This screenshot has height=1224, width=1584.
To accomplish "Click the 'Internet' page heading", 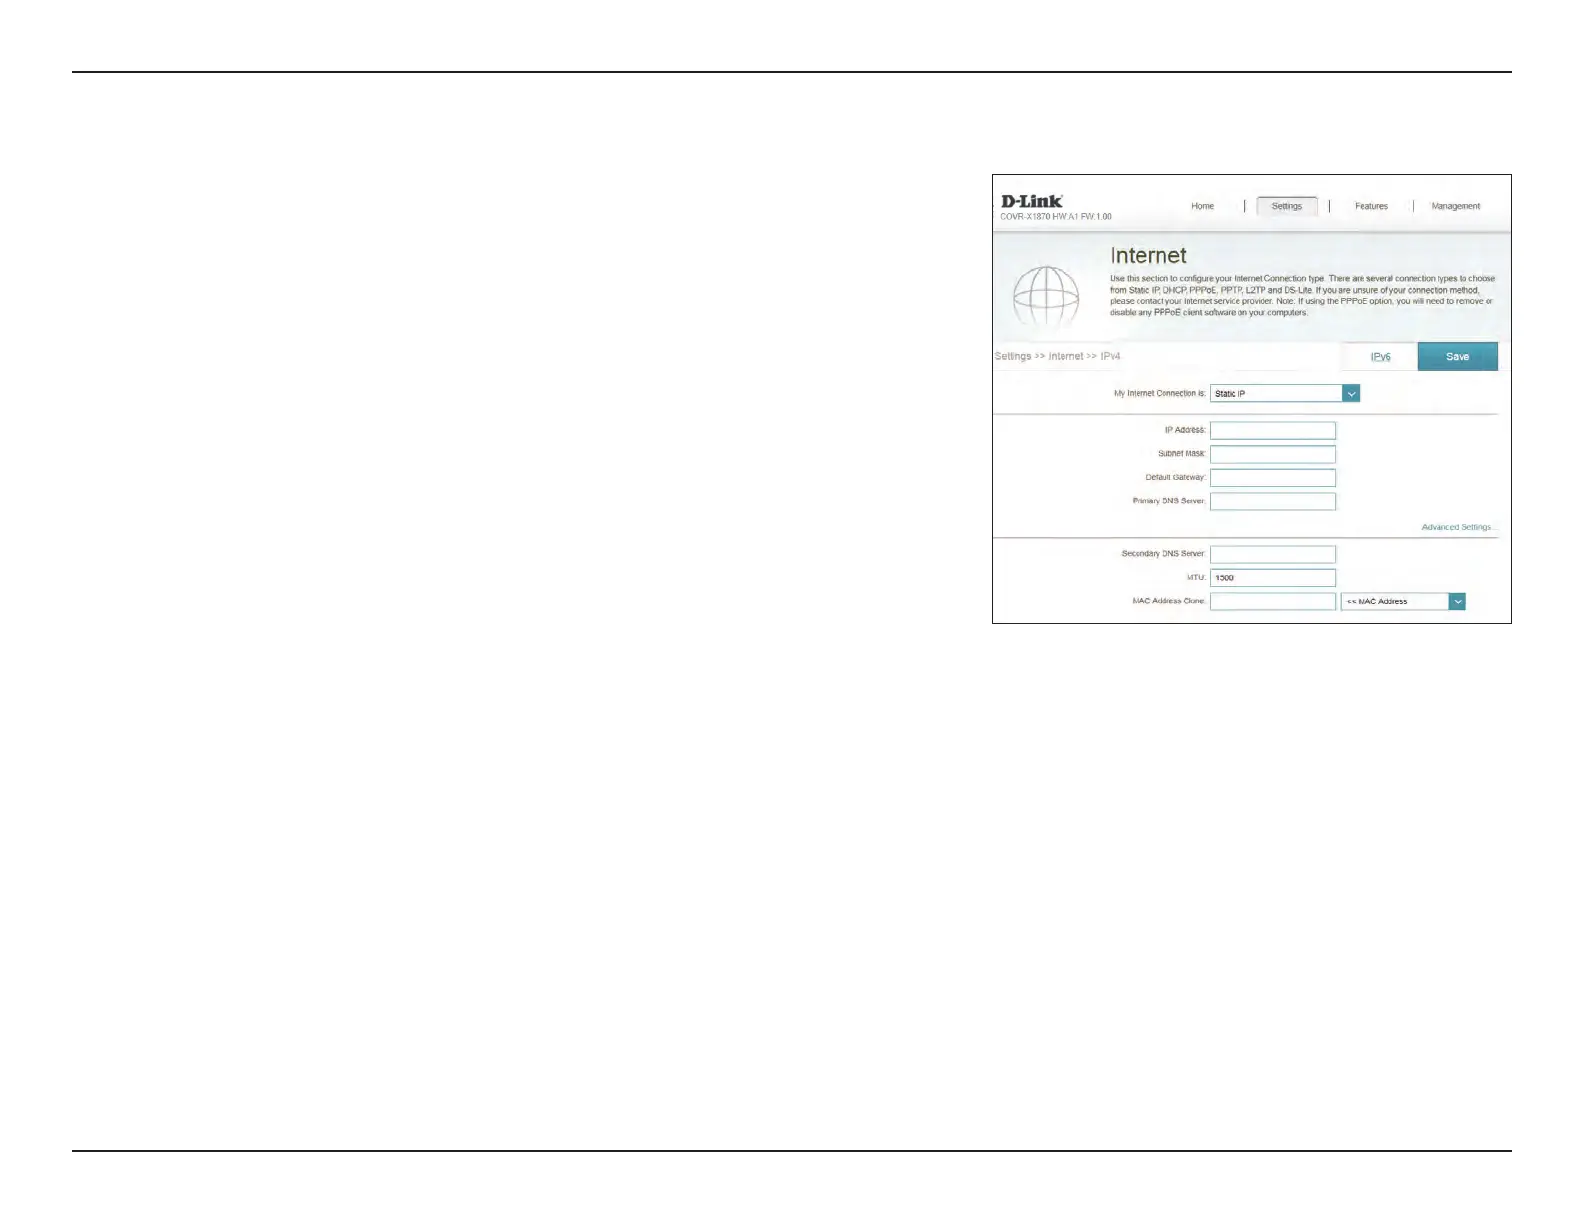I will coord(1148,256).
